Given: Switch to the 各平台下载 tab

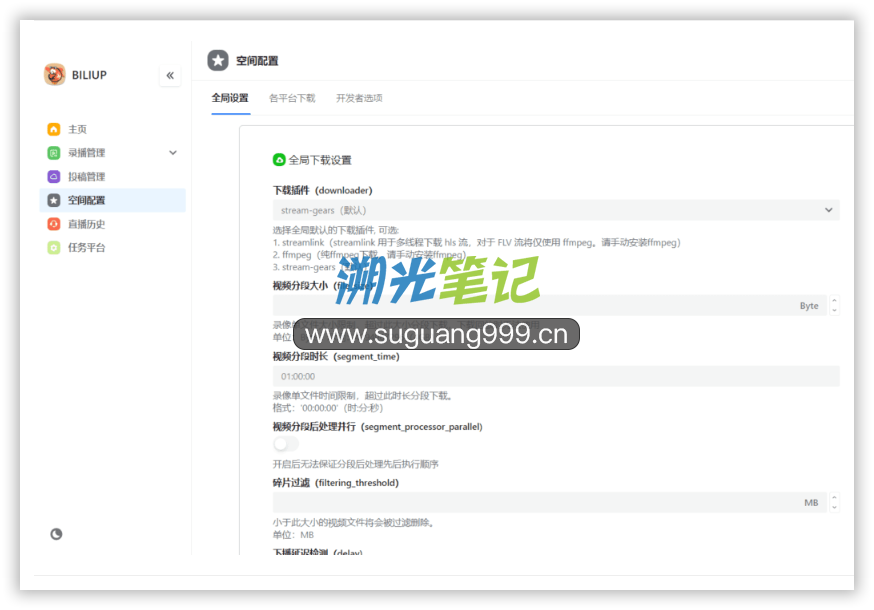Looking at the screenshot, I should tap(292, 98).
